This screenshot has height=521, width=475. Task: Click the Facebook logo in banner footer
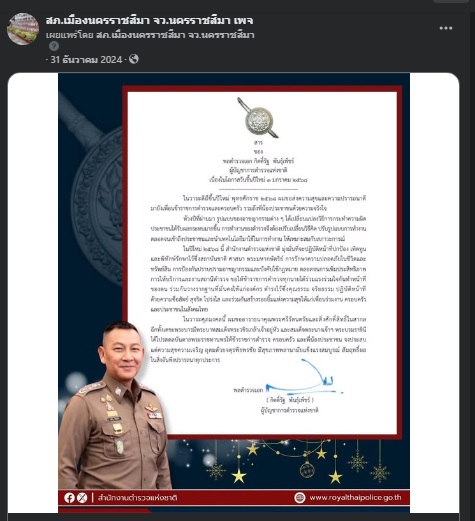[x=69, y=498]
